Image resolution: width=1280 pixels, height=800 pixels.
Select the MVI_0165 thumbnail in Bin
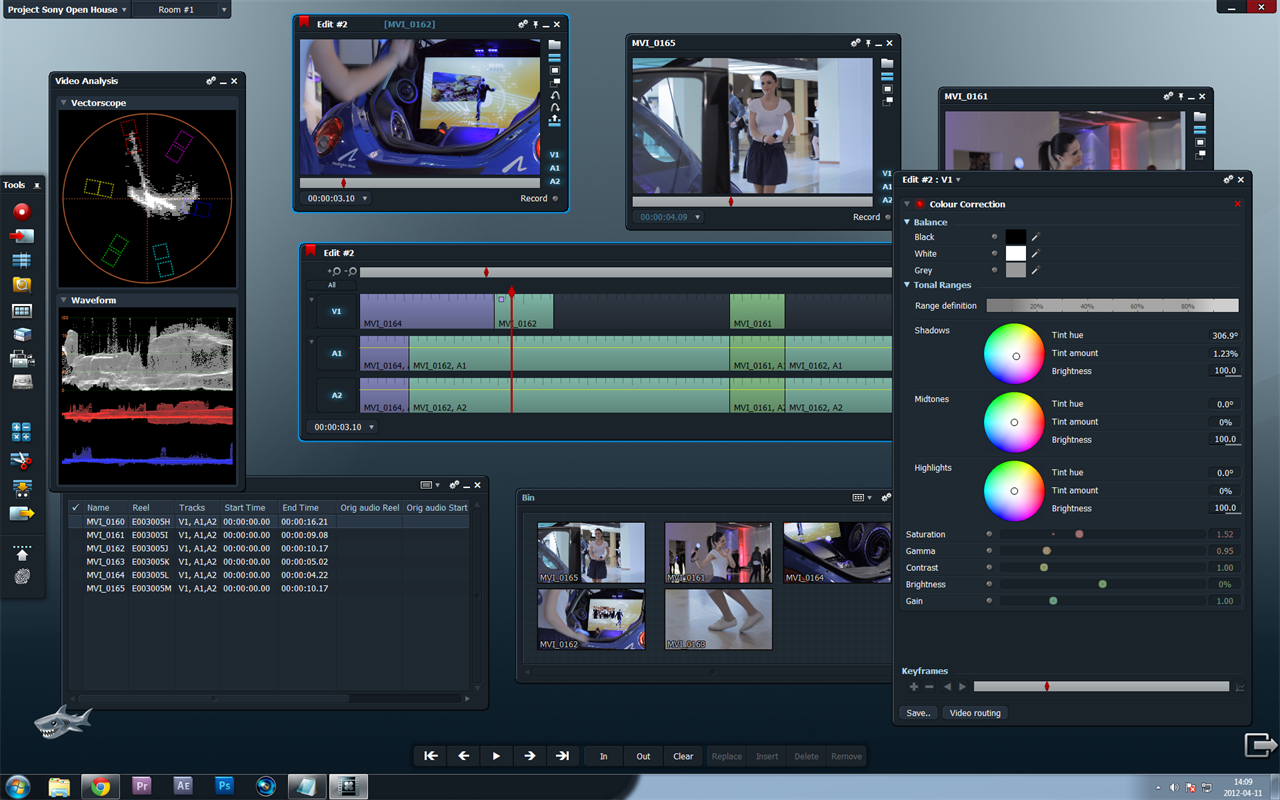[x=591, y=552]
